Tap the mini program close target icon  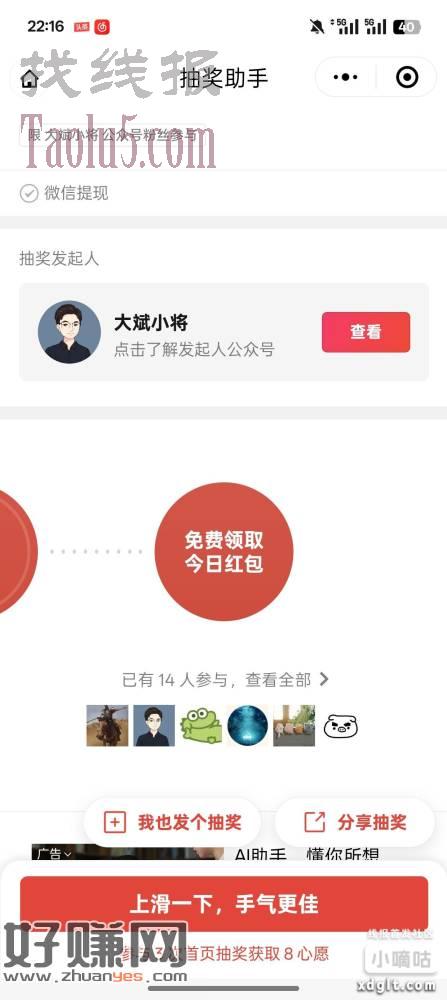click(407, 78)
